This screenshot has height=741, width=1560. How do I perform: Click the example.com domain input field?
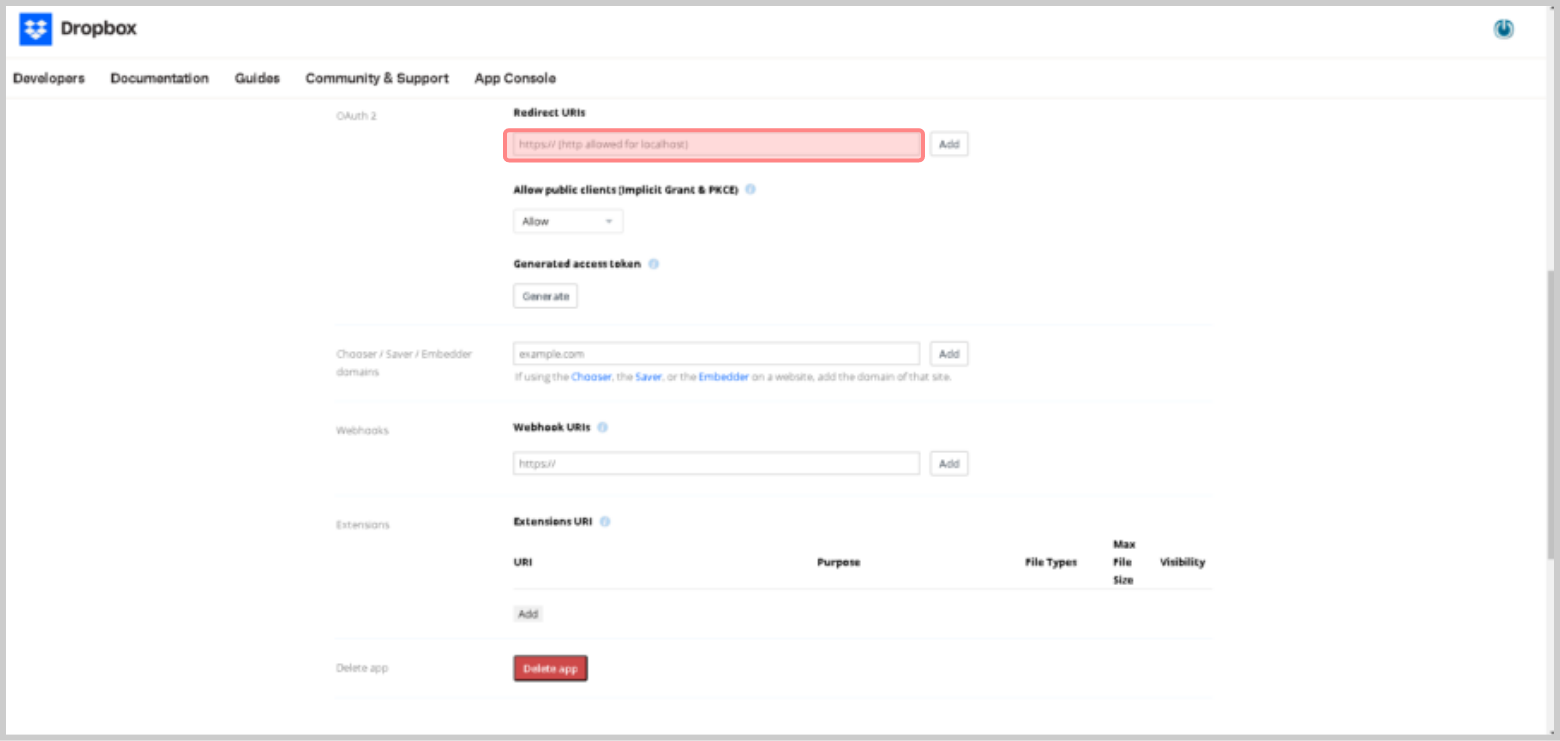point(716,354)
